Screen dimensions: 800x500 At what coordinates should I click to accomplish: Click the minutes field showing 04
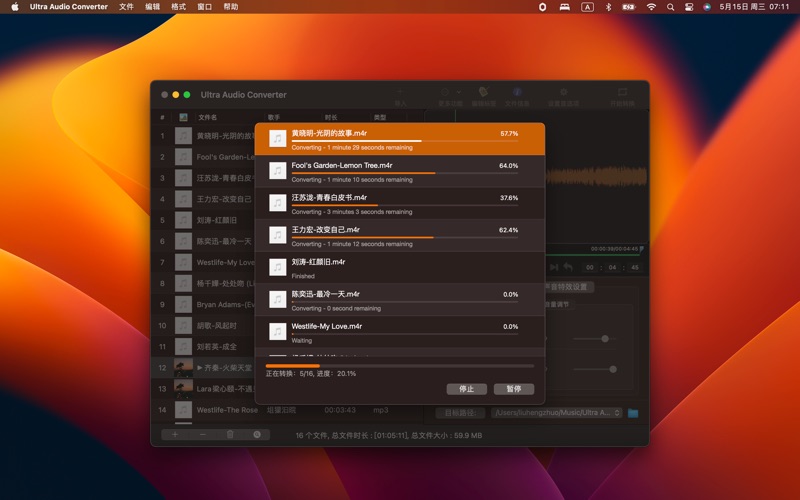click(612, 267)
